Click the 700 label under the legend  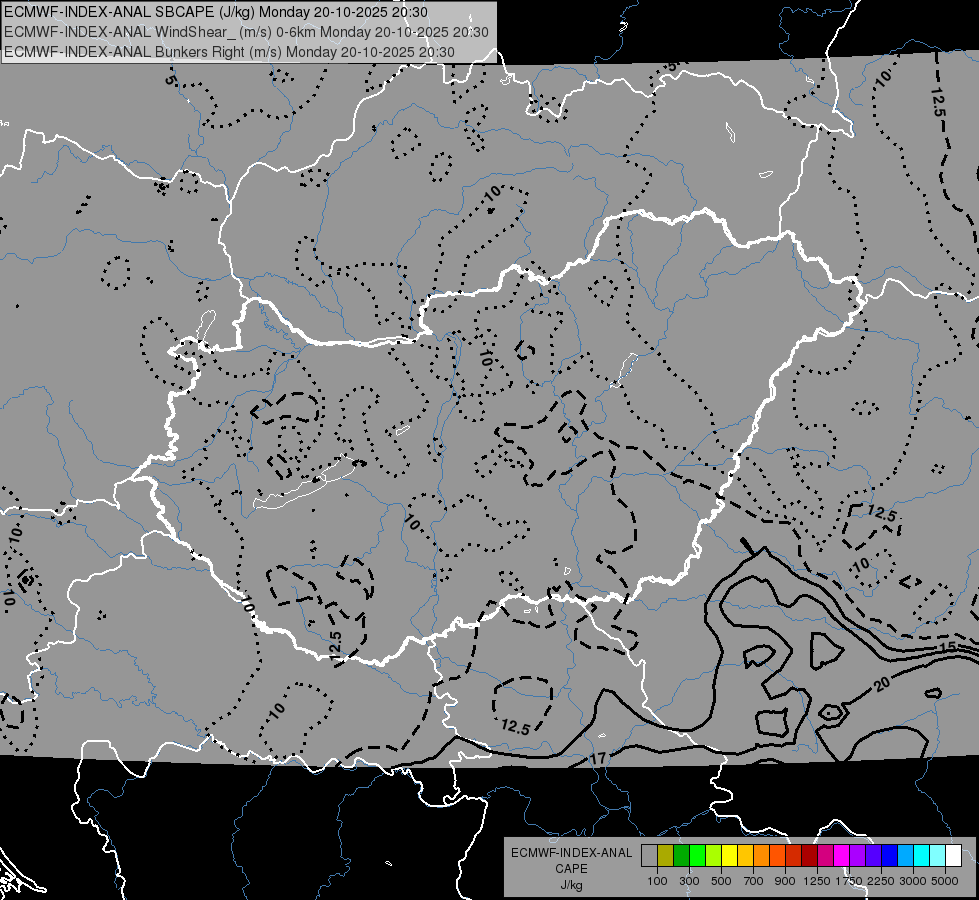pyautogui.click(x=753, y=881)
